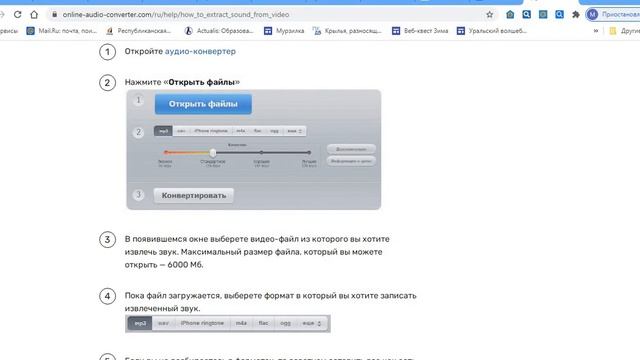Set quality slider to the rightmost best point

pyautogui.click(x=309, y=152)
